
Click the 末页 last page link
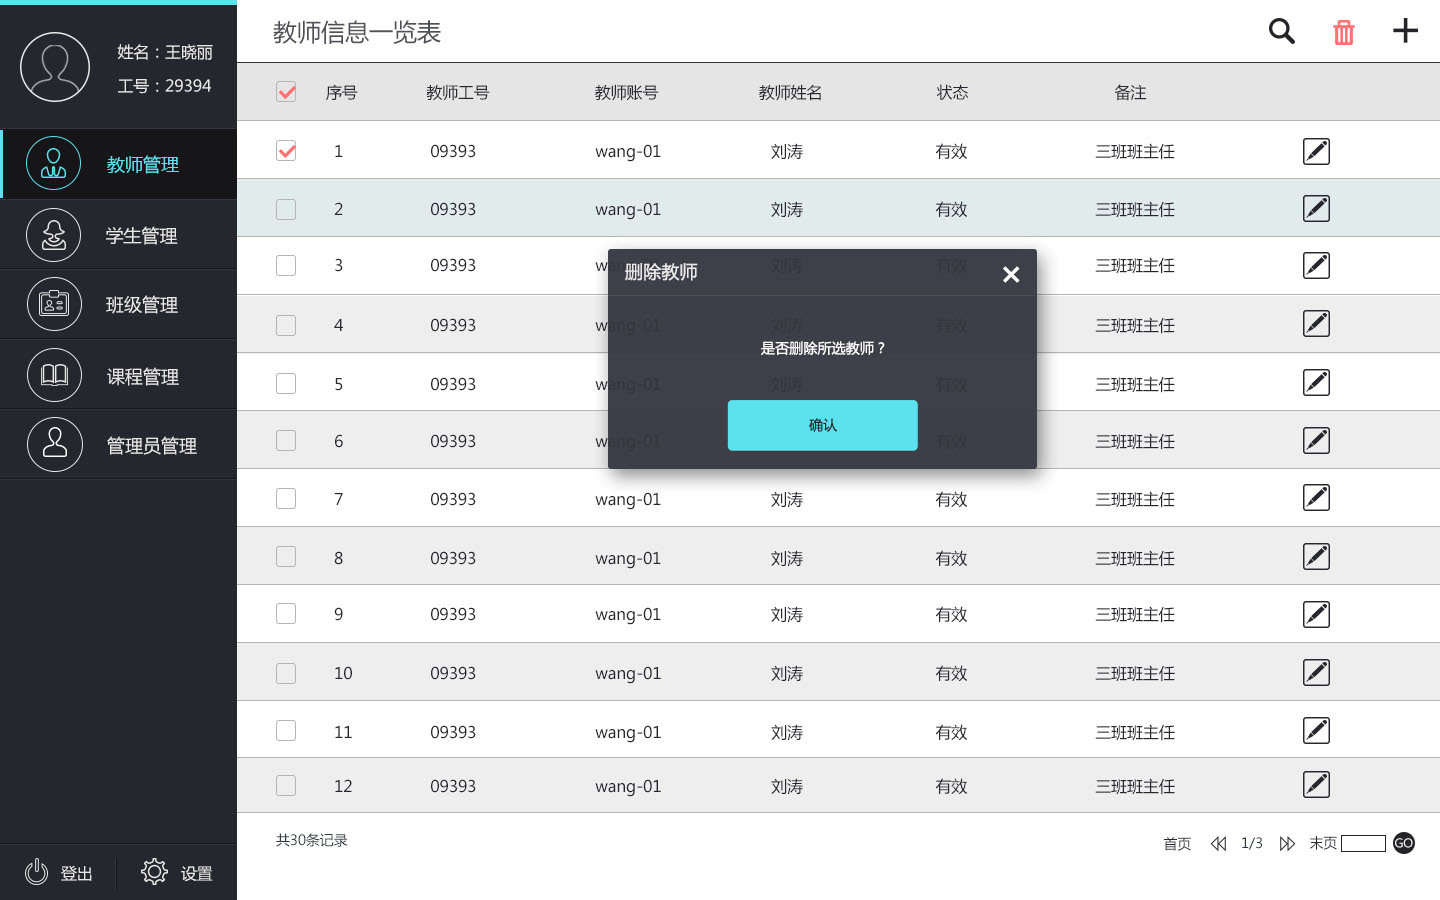tap(1323, 843)
